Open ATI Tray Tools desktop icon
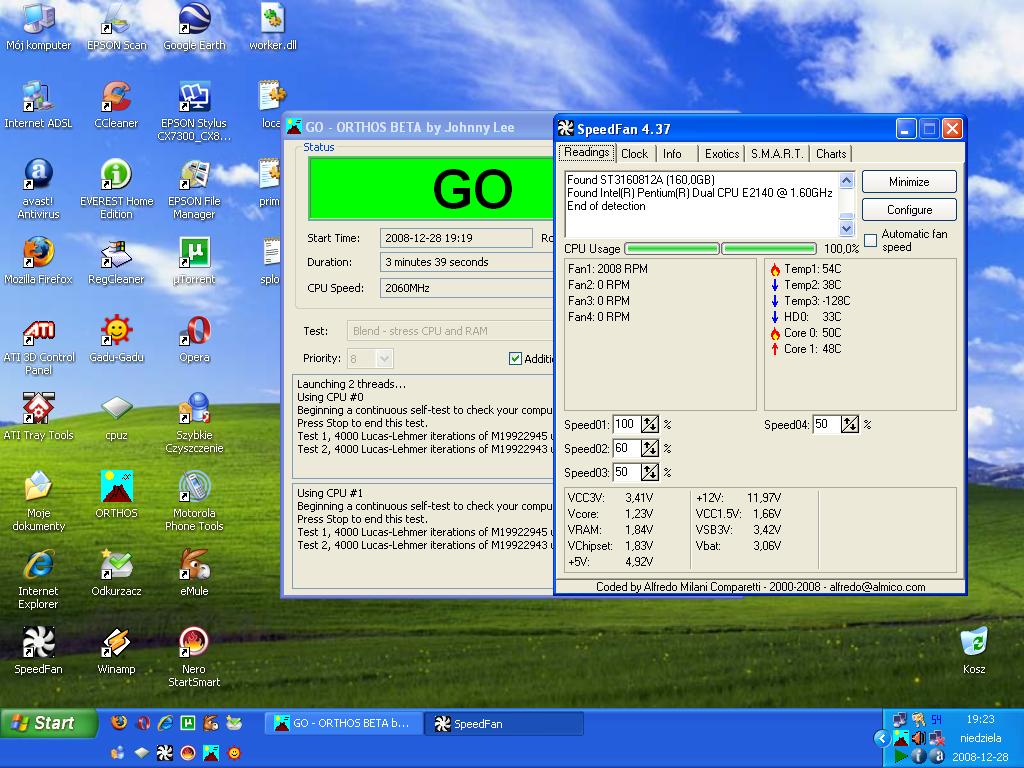 coord(39,417)
